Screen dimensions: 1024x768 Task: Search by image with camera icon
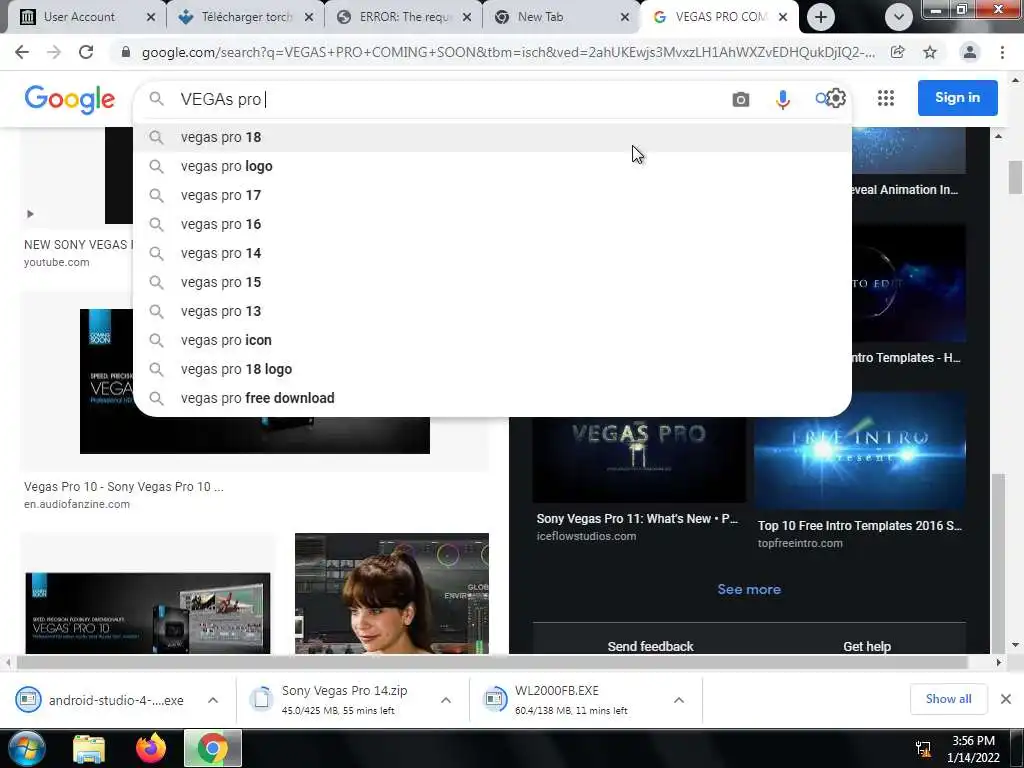pyautogui.click(x=741, y=99)
